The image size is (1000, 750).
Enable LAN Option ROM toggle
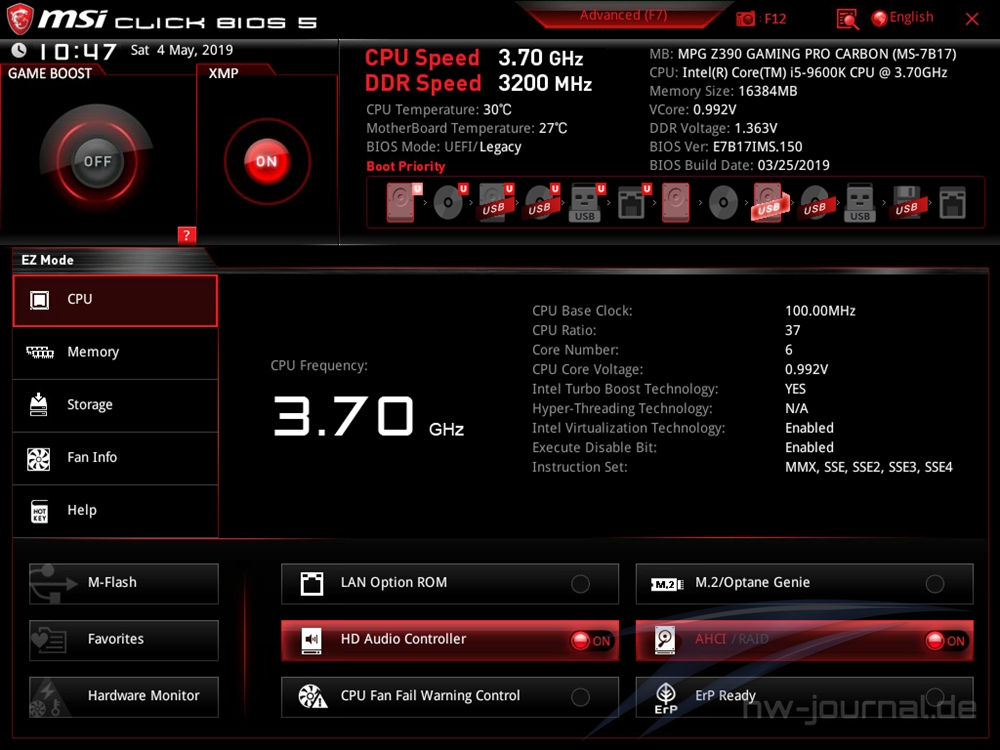(x=580, y=584)
